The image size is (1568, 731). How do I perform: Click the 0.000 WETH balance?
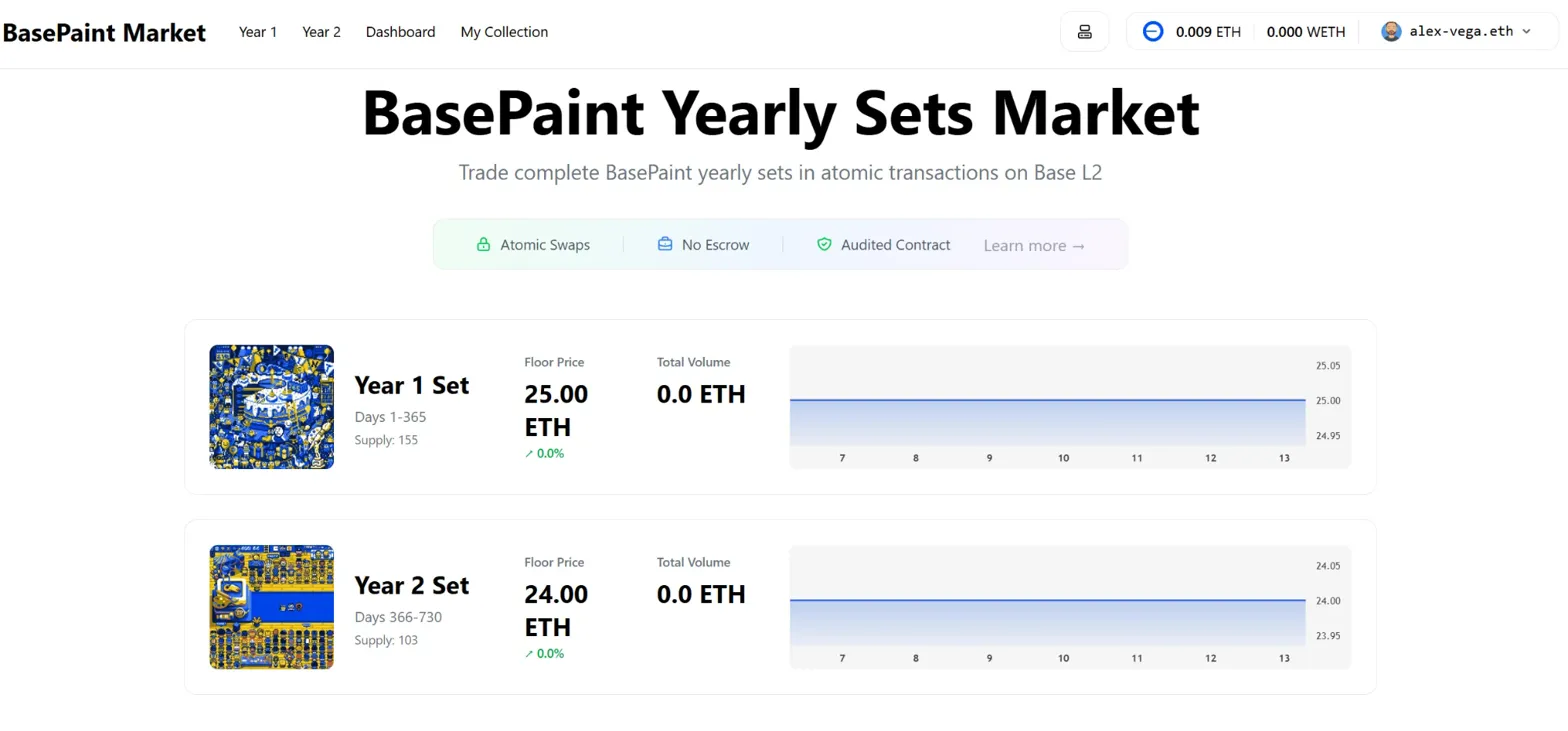click(1305, 32)
